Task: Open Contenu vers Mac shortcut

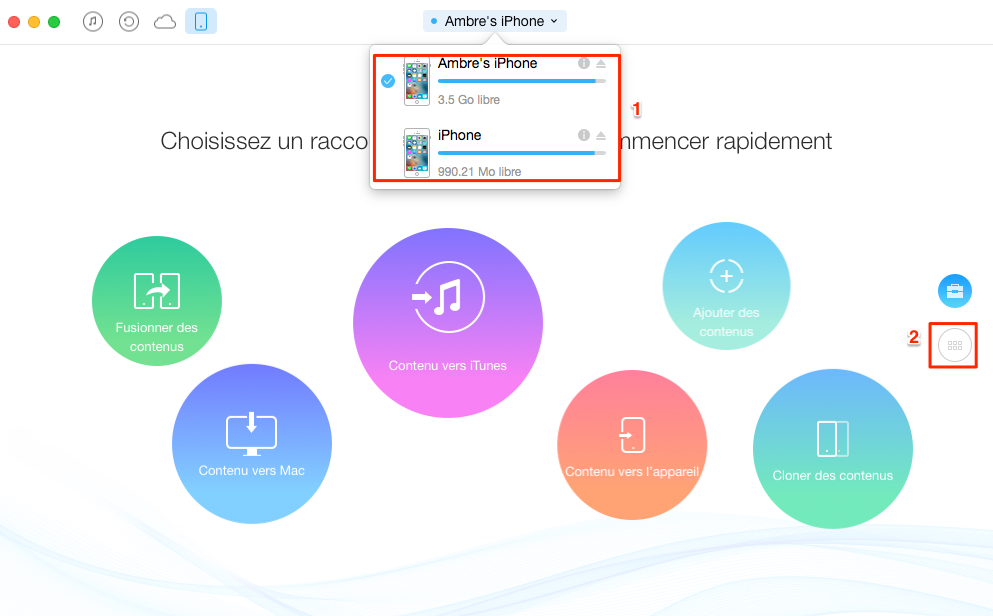Action: [x=251, y=444]
